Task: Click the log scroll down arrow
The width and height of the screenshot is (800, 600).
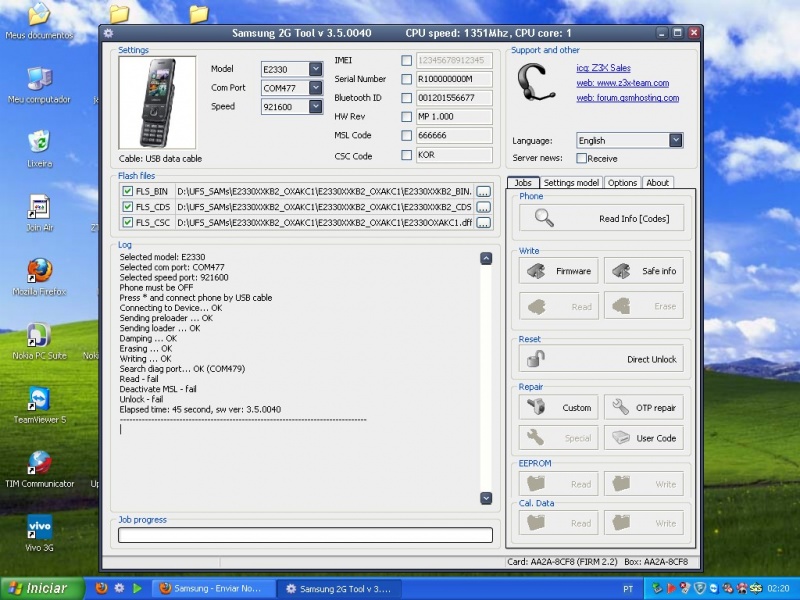Action: pos(486,498)
